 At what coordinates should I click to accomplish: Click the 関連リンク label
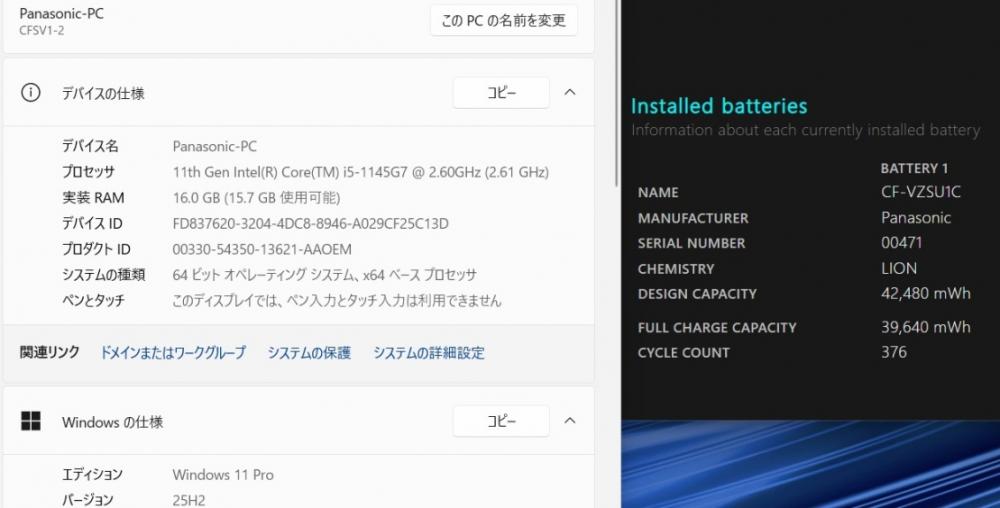50,352
